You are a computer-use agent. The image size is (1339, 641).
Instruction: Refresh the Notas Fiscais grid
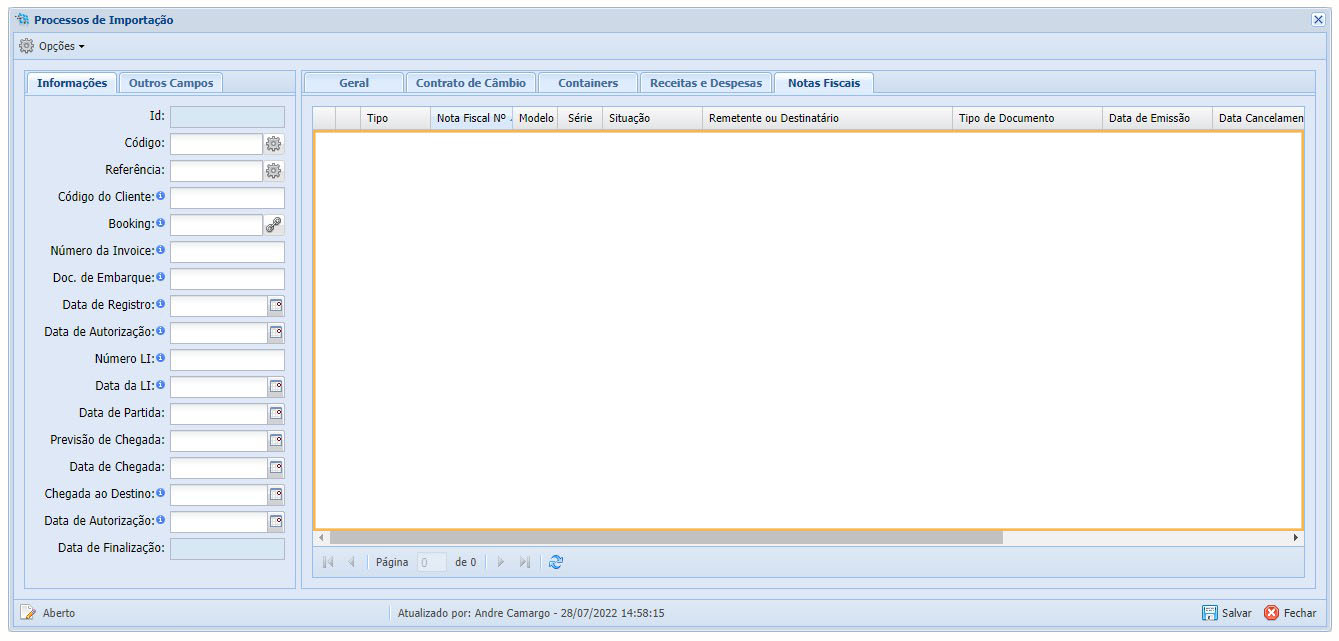click(556, 562)
